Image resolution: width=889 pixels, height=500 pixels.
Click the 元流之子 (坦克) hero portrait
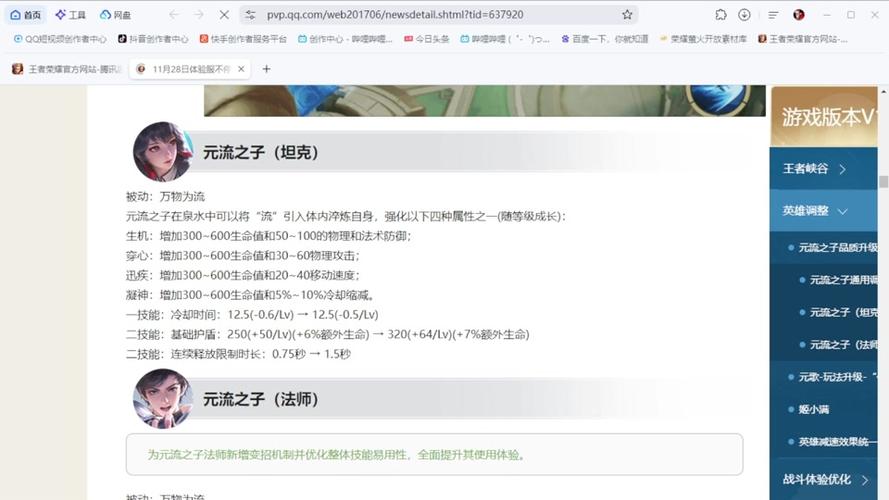pos(163,152)
